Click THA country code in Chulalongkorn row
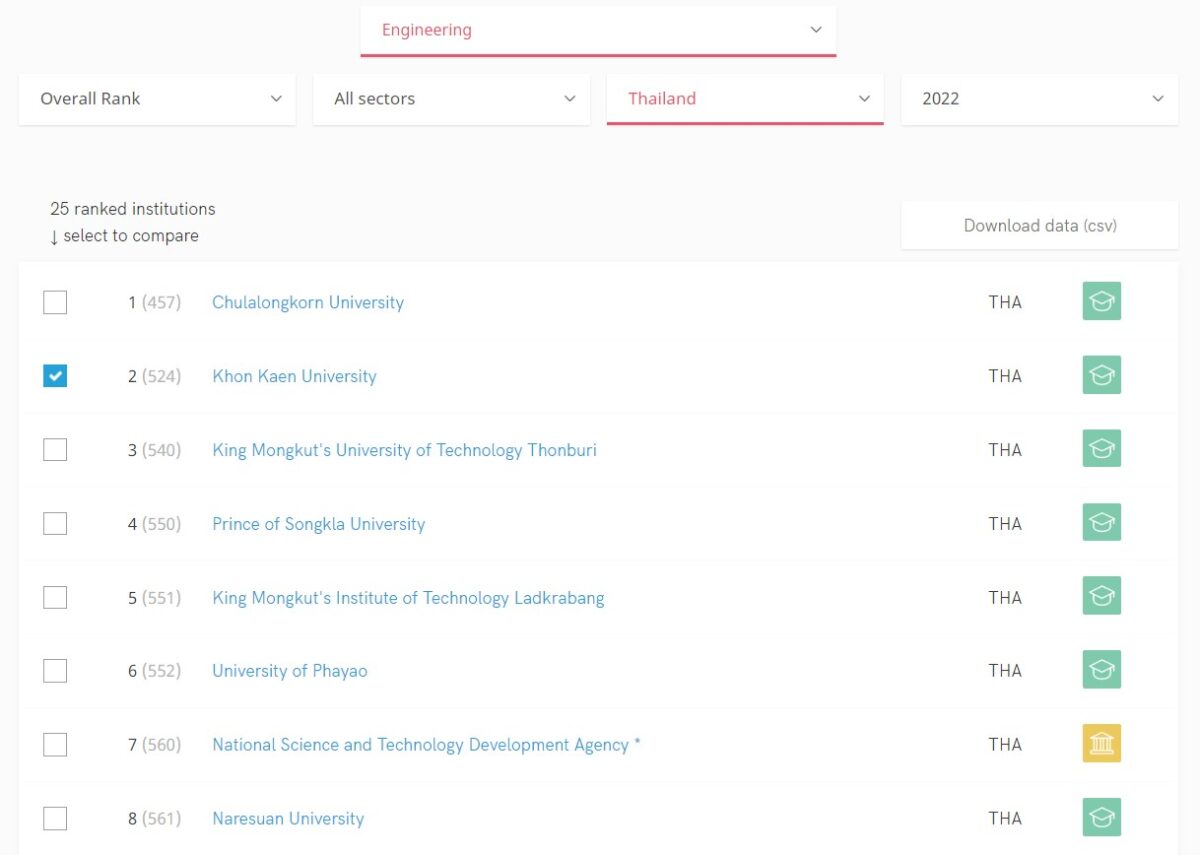This screenshot has height=855, width=1200. [1005, 302]
